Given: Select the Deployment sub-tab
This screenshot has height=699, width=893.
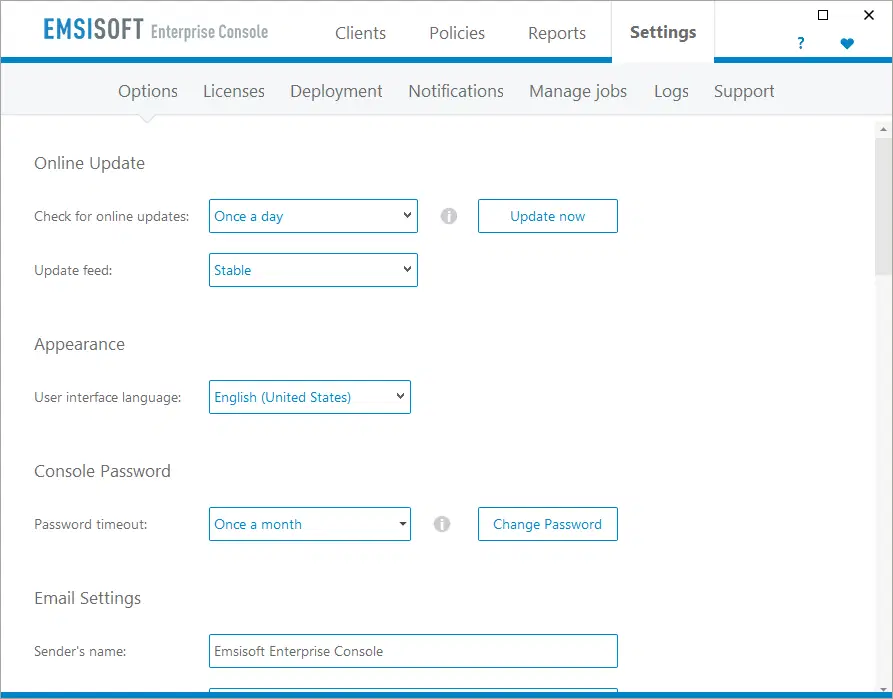Looking at the screenshot, I should [336, 91].
